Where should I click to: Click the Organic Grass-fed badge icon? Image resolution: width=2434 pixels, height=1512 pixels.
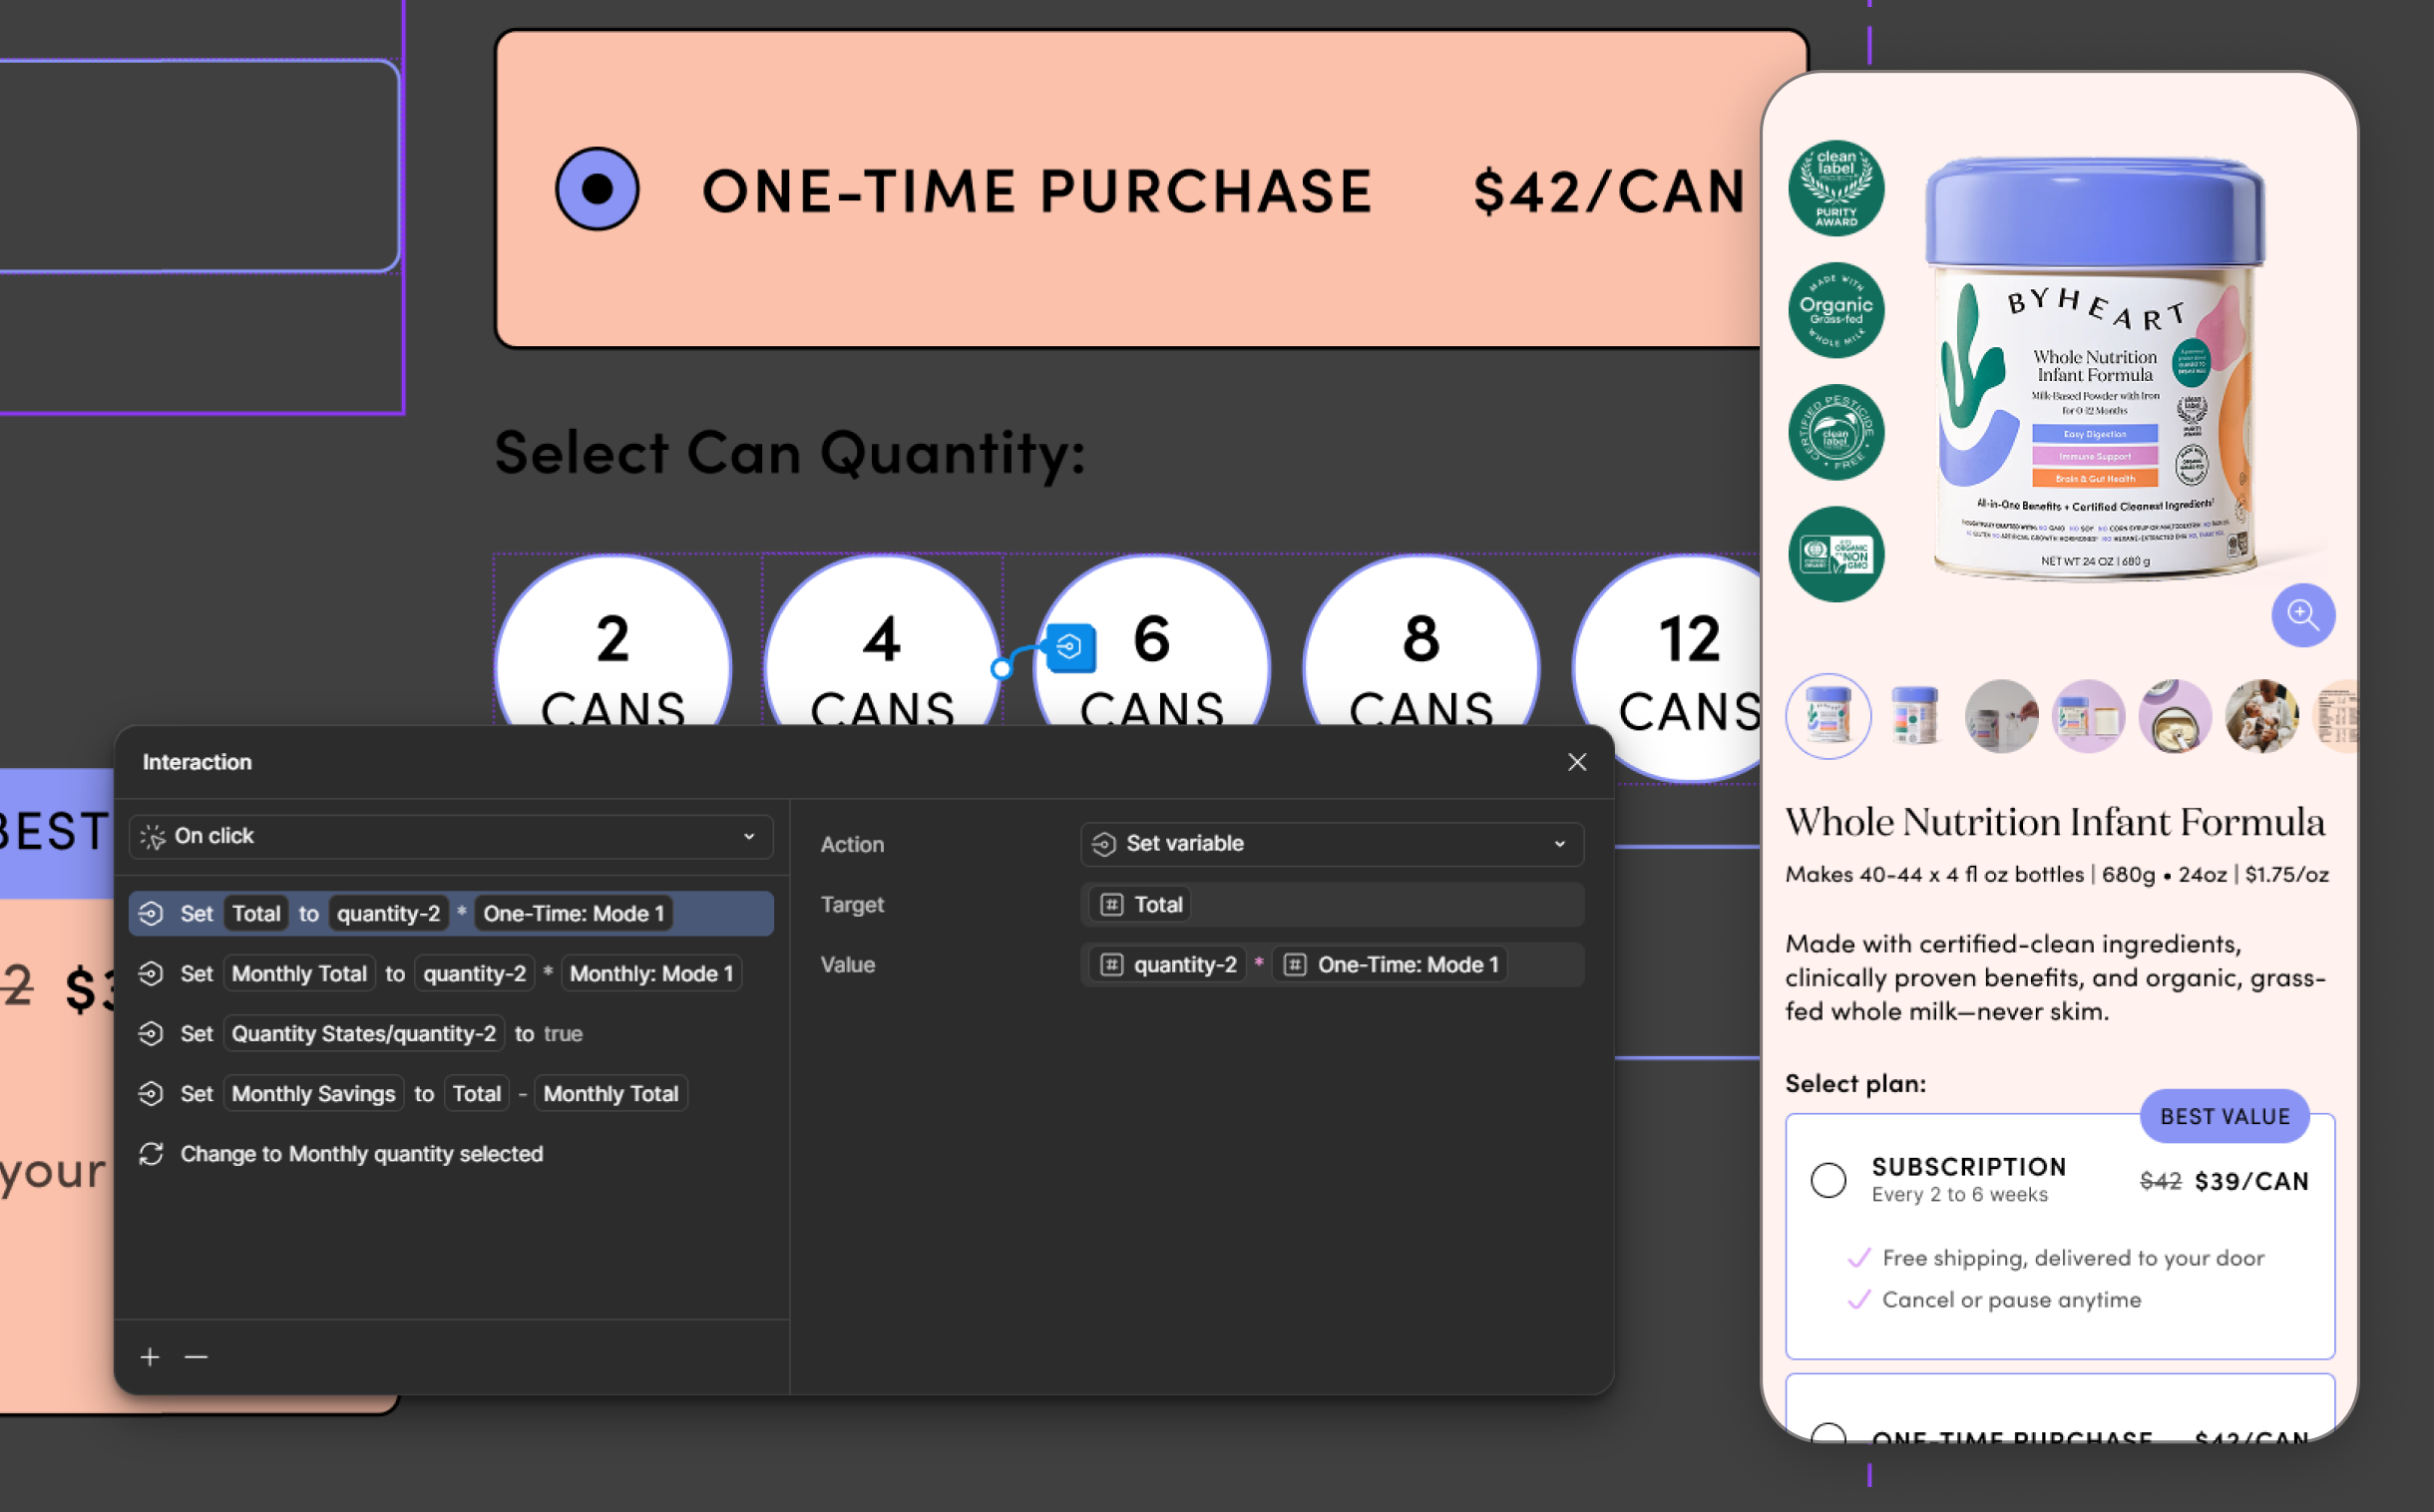coord(1836,310)
